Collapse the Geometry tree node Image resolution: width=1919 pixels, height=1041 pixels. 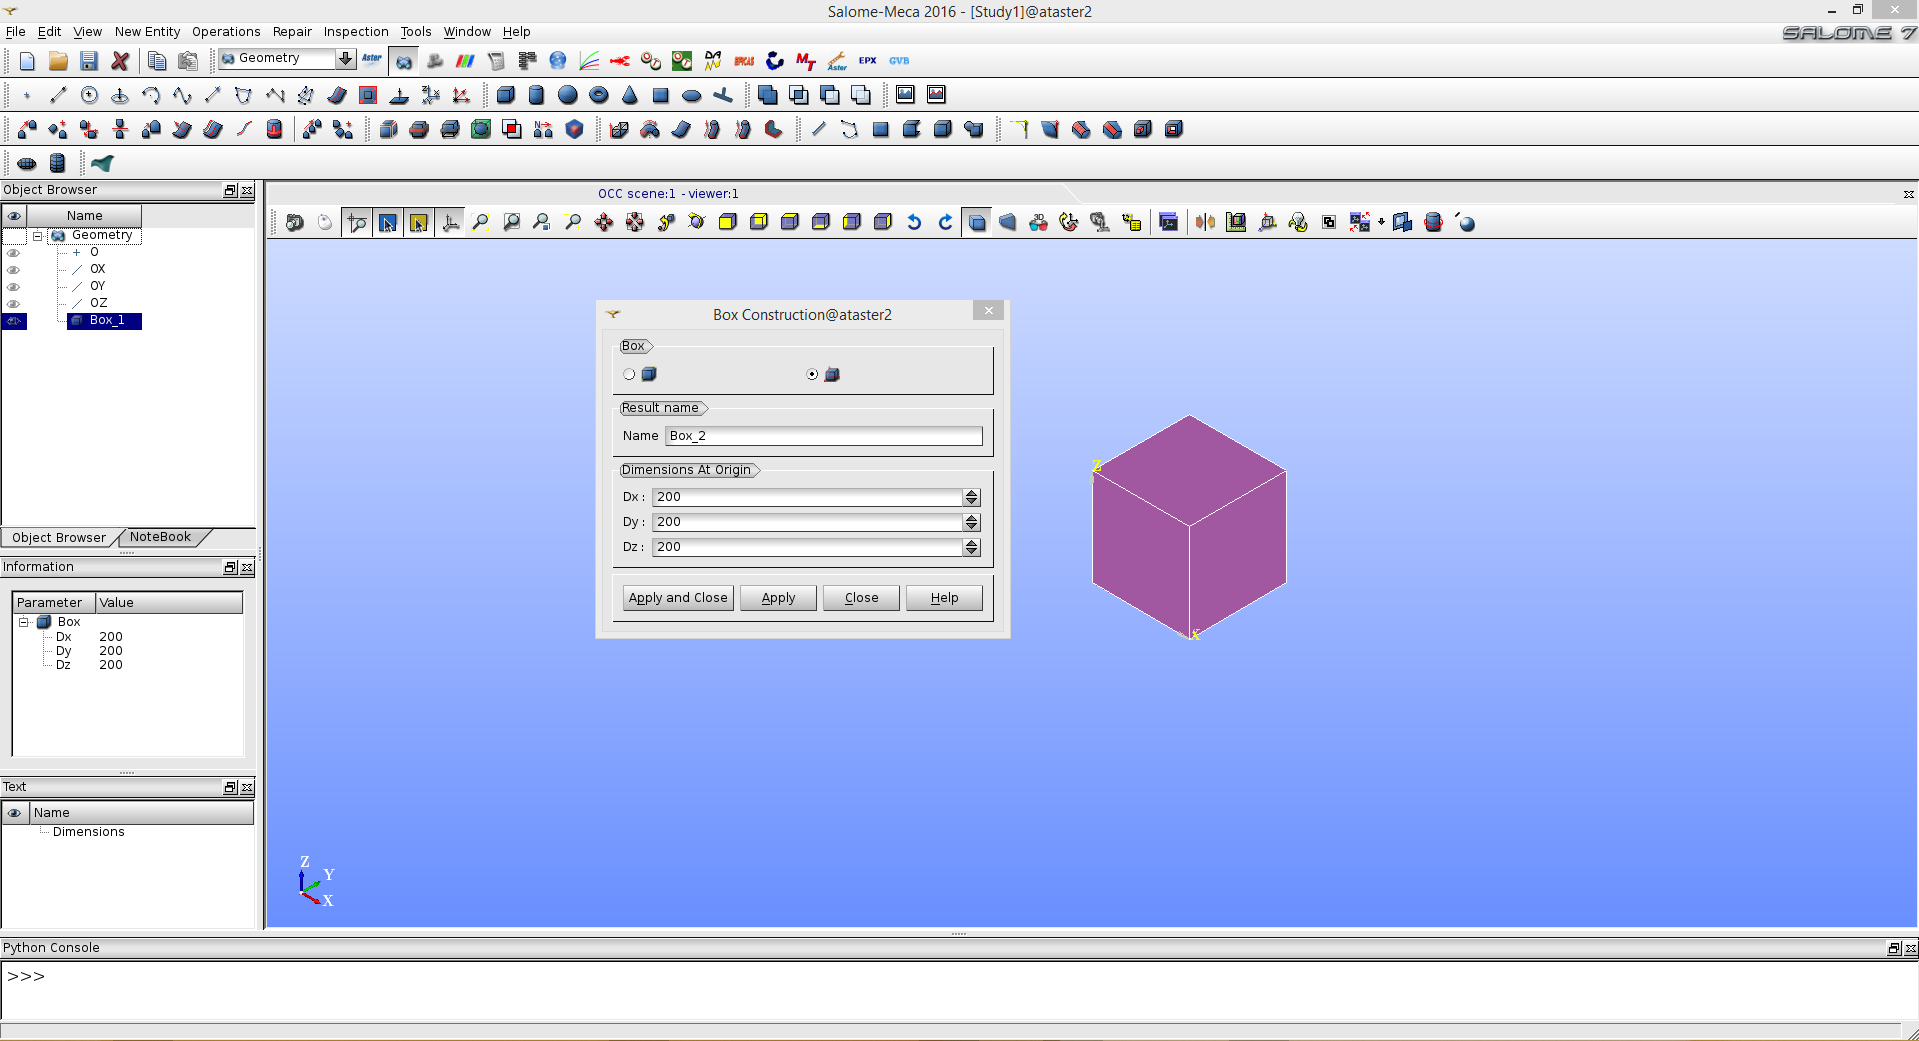(38, 236)
